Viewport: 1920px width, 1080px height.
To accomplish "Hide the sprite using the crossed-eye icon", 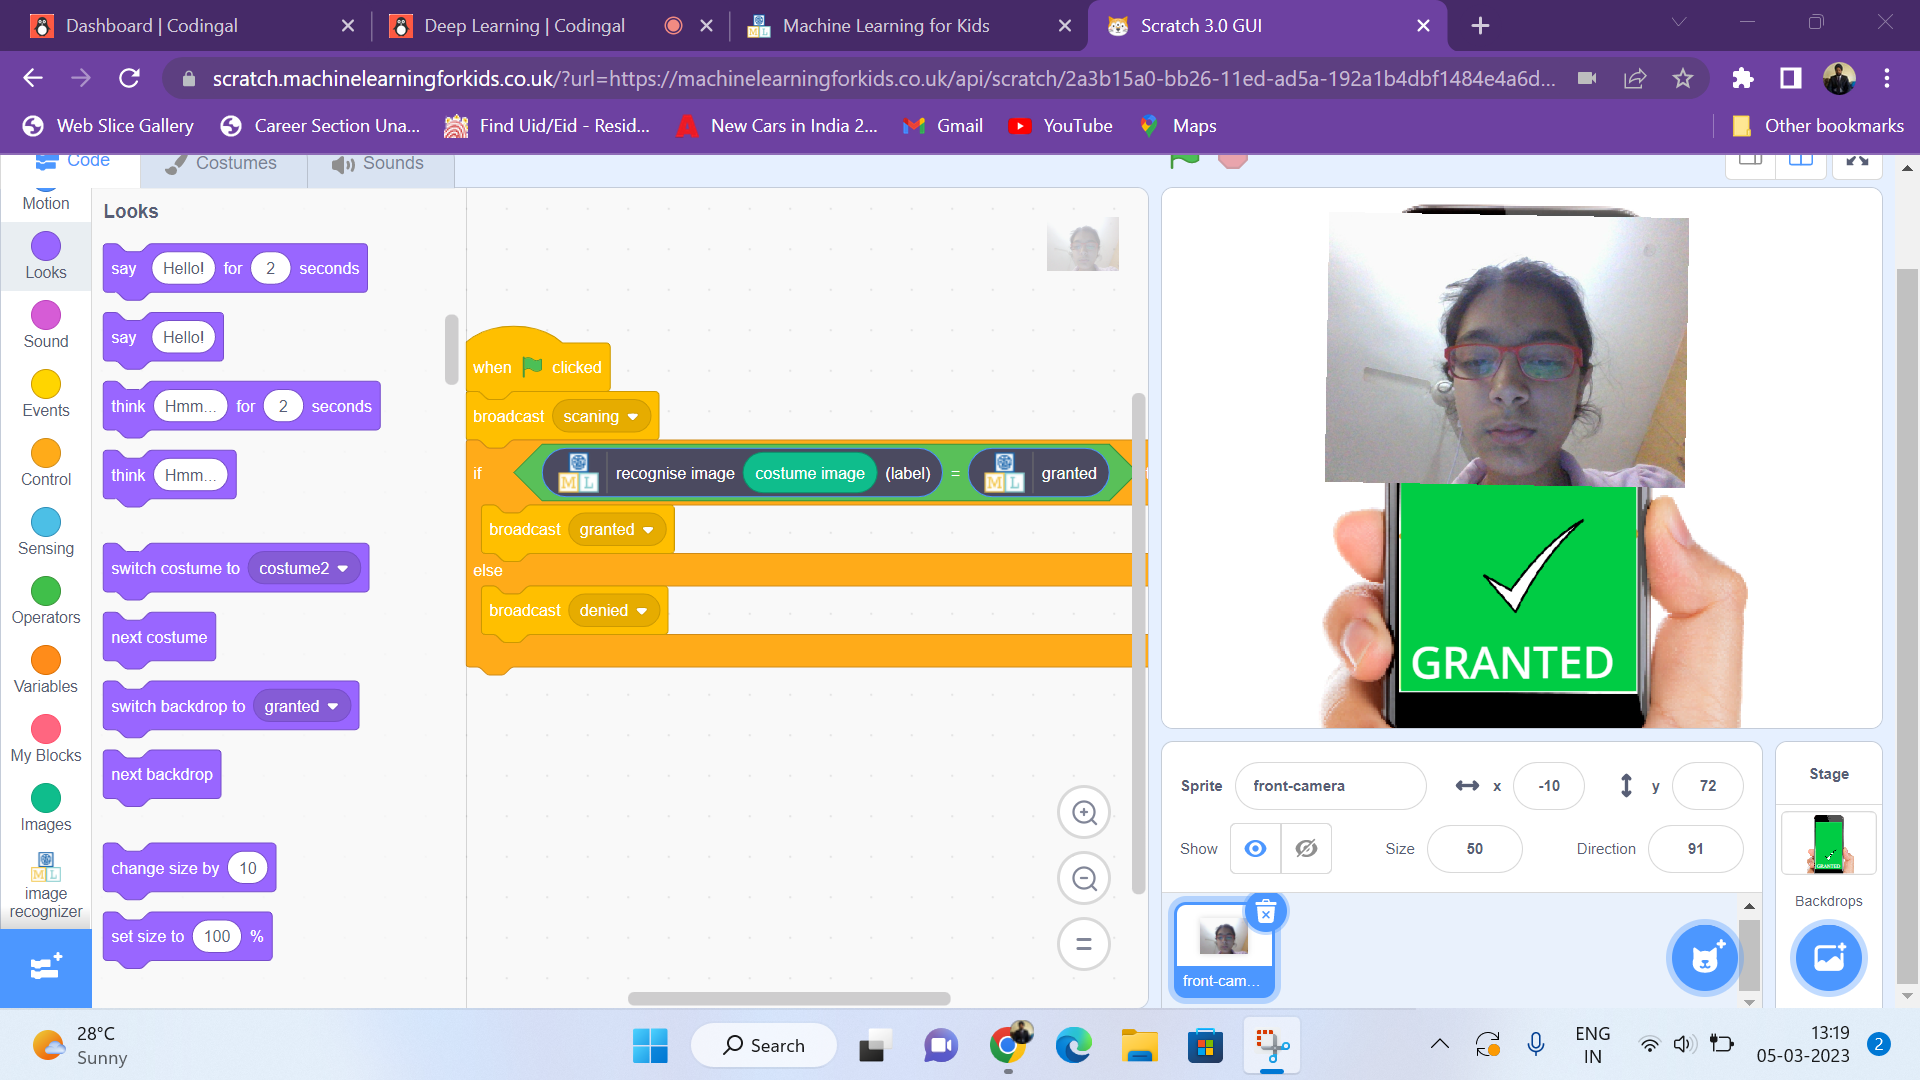I will [x=1306, y=849].
